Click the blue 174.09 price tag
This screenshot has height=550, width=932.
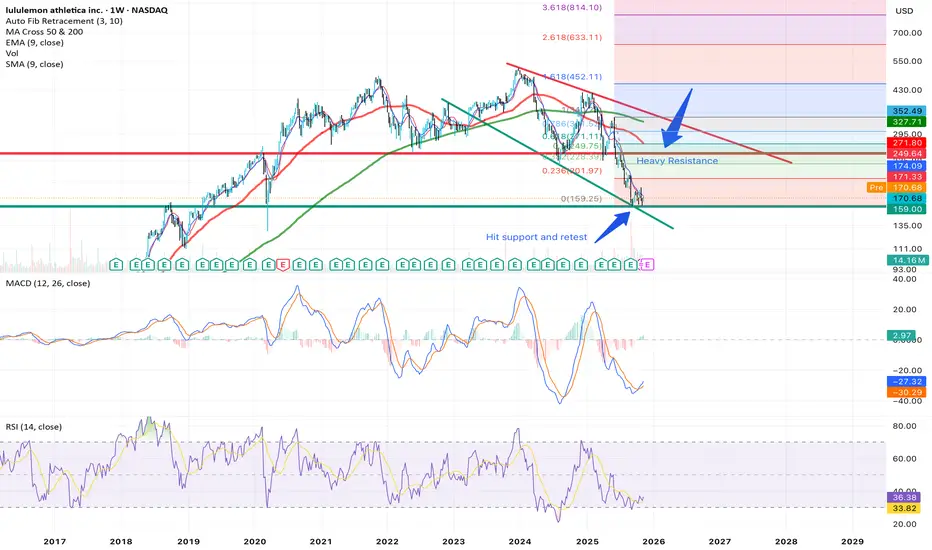coord(907,166)
